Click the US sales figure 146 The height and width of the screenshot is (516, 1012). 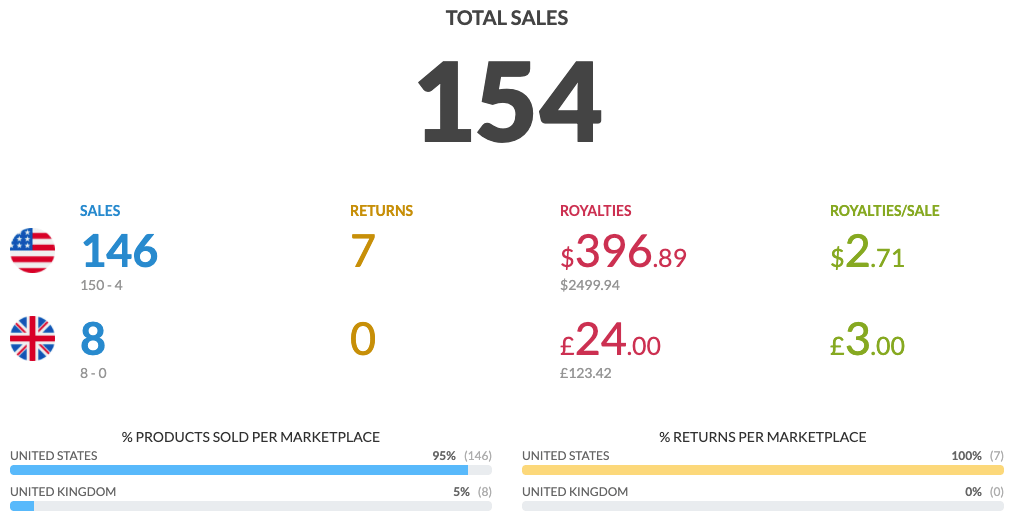click(119, 251)
